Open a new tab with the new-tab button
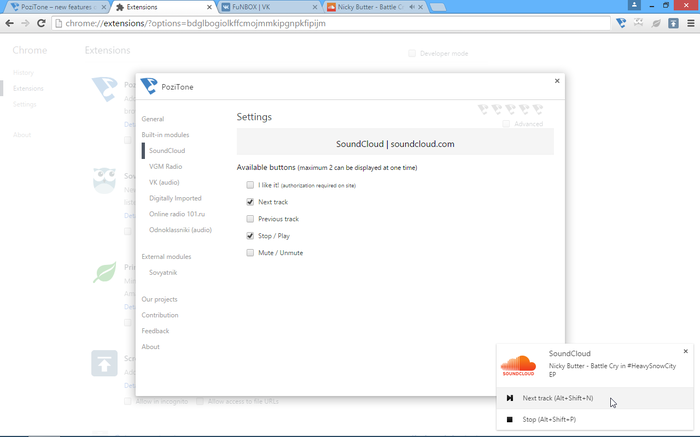Image resolution: width=700 pixels, height=437 pixels. [438, 7]
